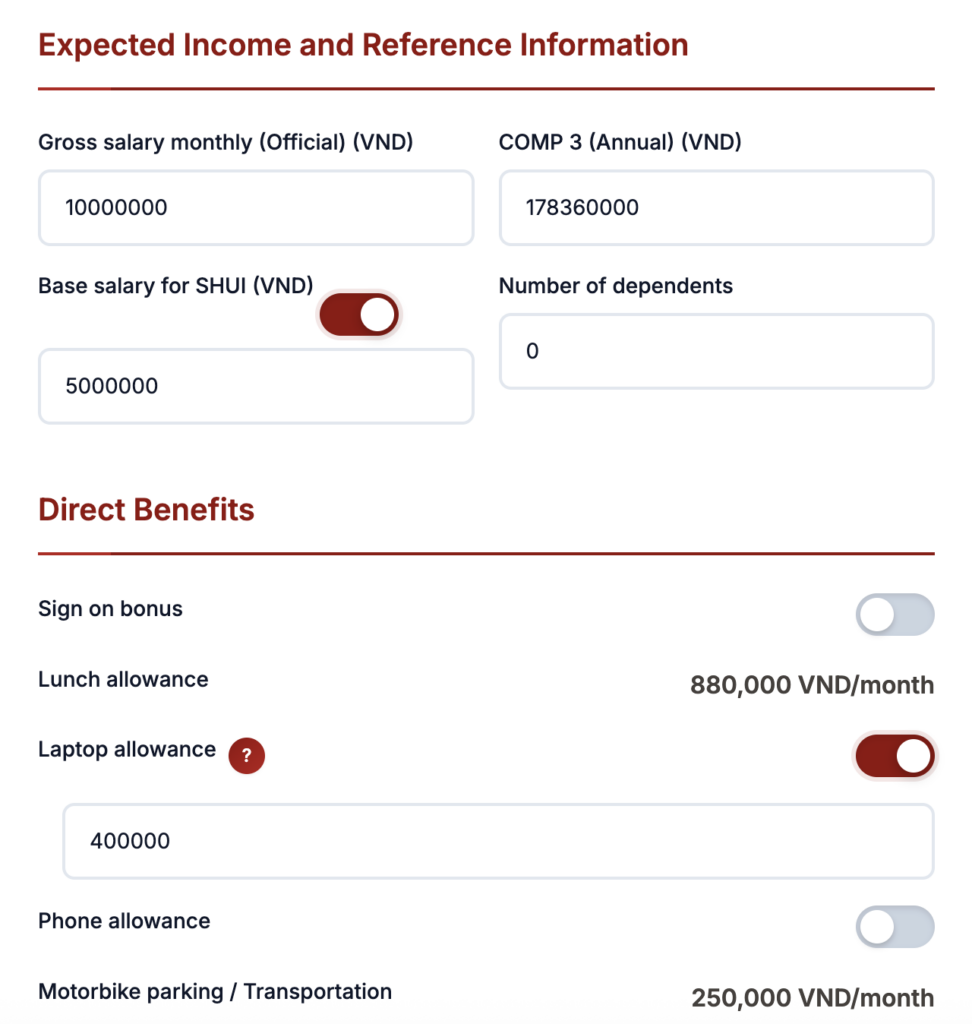
Task: Select the Number of dependents field
Action: pos(716,351)
